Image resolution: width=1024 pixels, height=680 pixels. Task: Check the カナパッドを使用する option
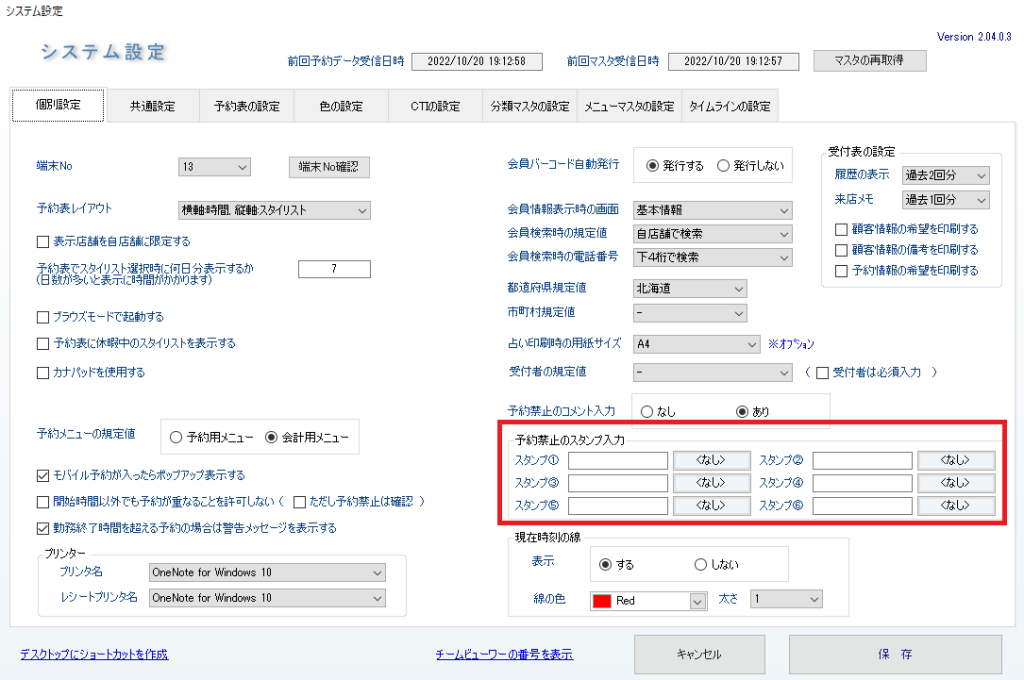pyautogui.click(x=42, y=373)
